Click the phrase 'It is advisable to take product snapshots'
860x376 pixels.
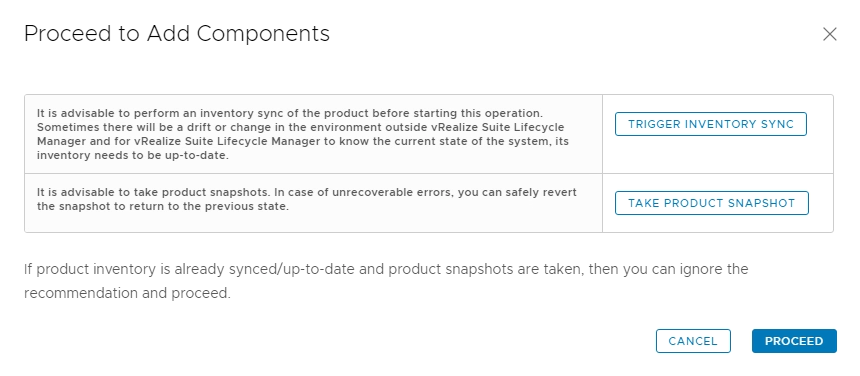pyautogui.click(x=152, y=193)
